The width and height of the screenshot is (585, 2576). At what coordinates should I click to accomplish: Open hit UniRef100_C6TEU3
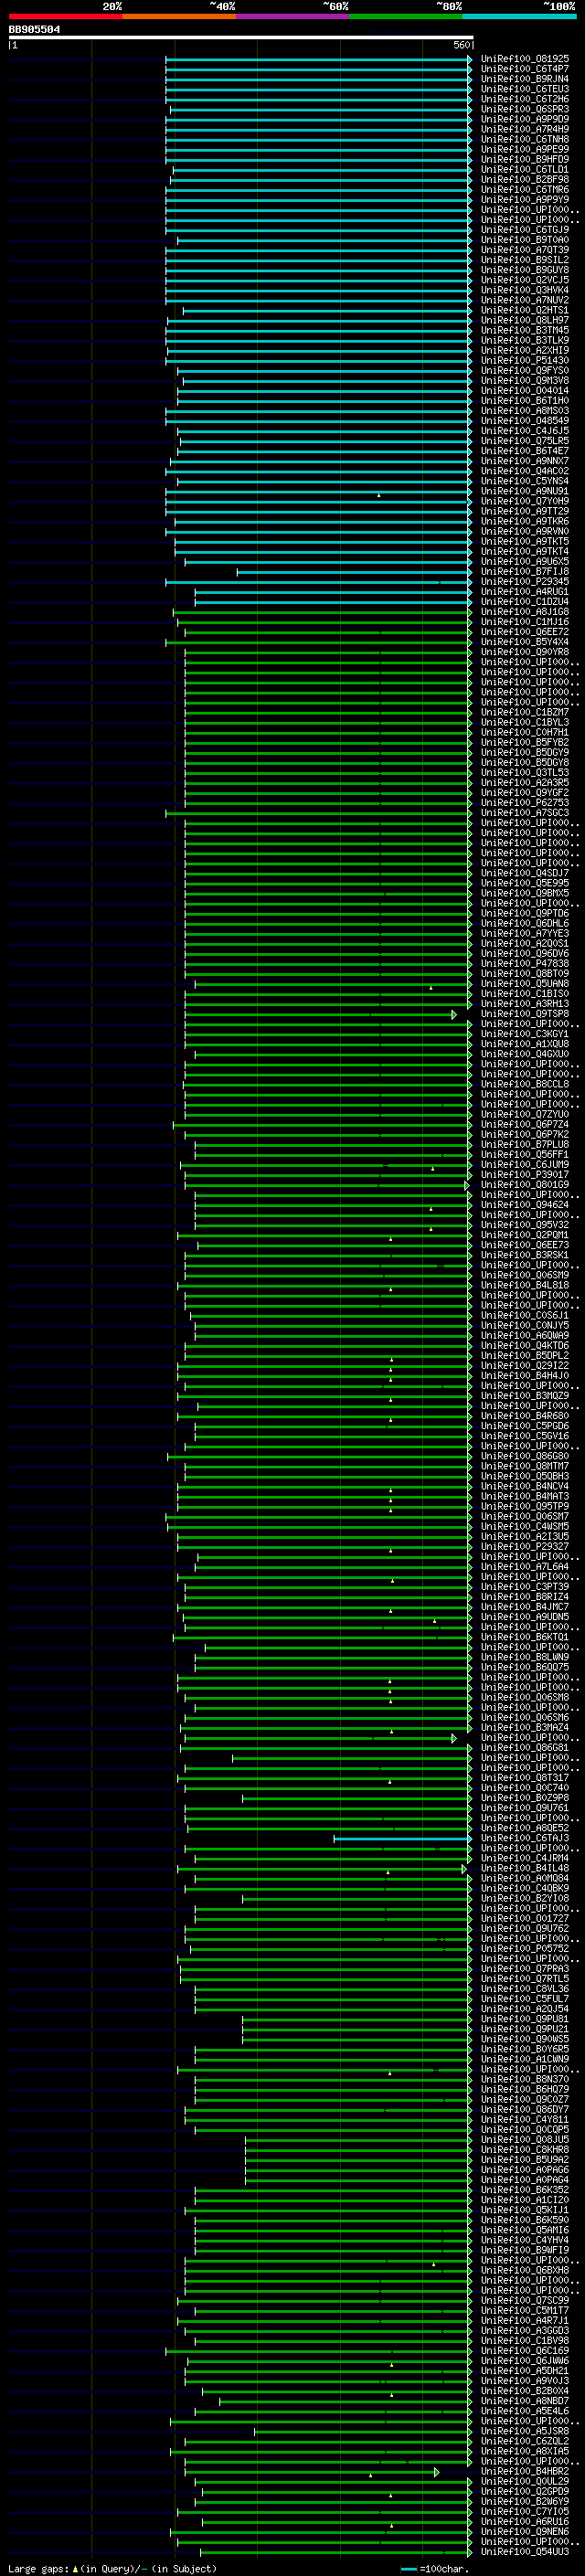pyautogui.click(x=525, y=89)
